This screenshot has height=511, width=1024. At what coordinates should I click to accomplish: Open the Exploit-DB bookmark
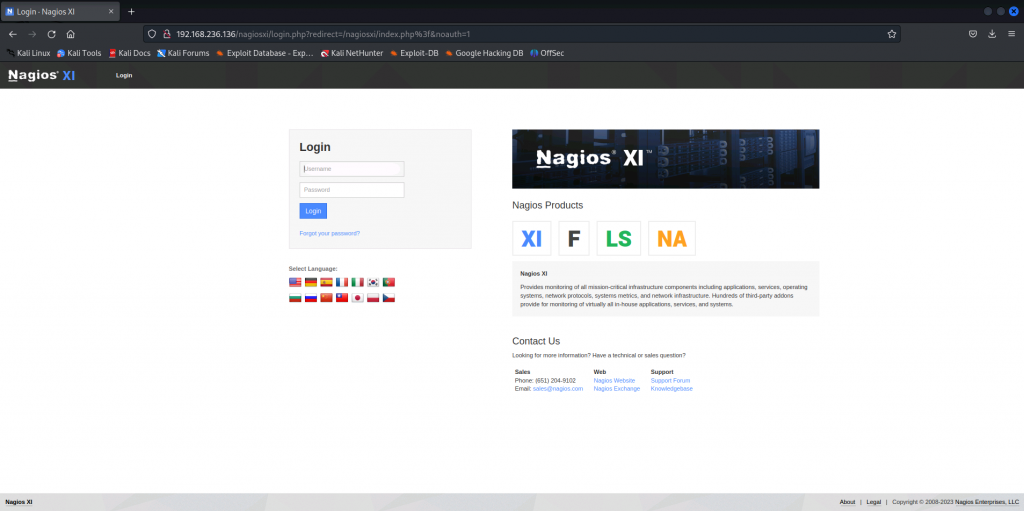point(414,53)
